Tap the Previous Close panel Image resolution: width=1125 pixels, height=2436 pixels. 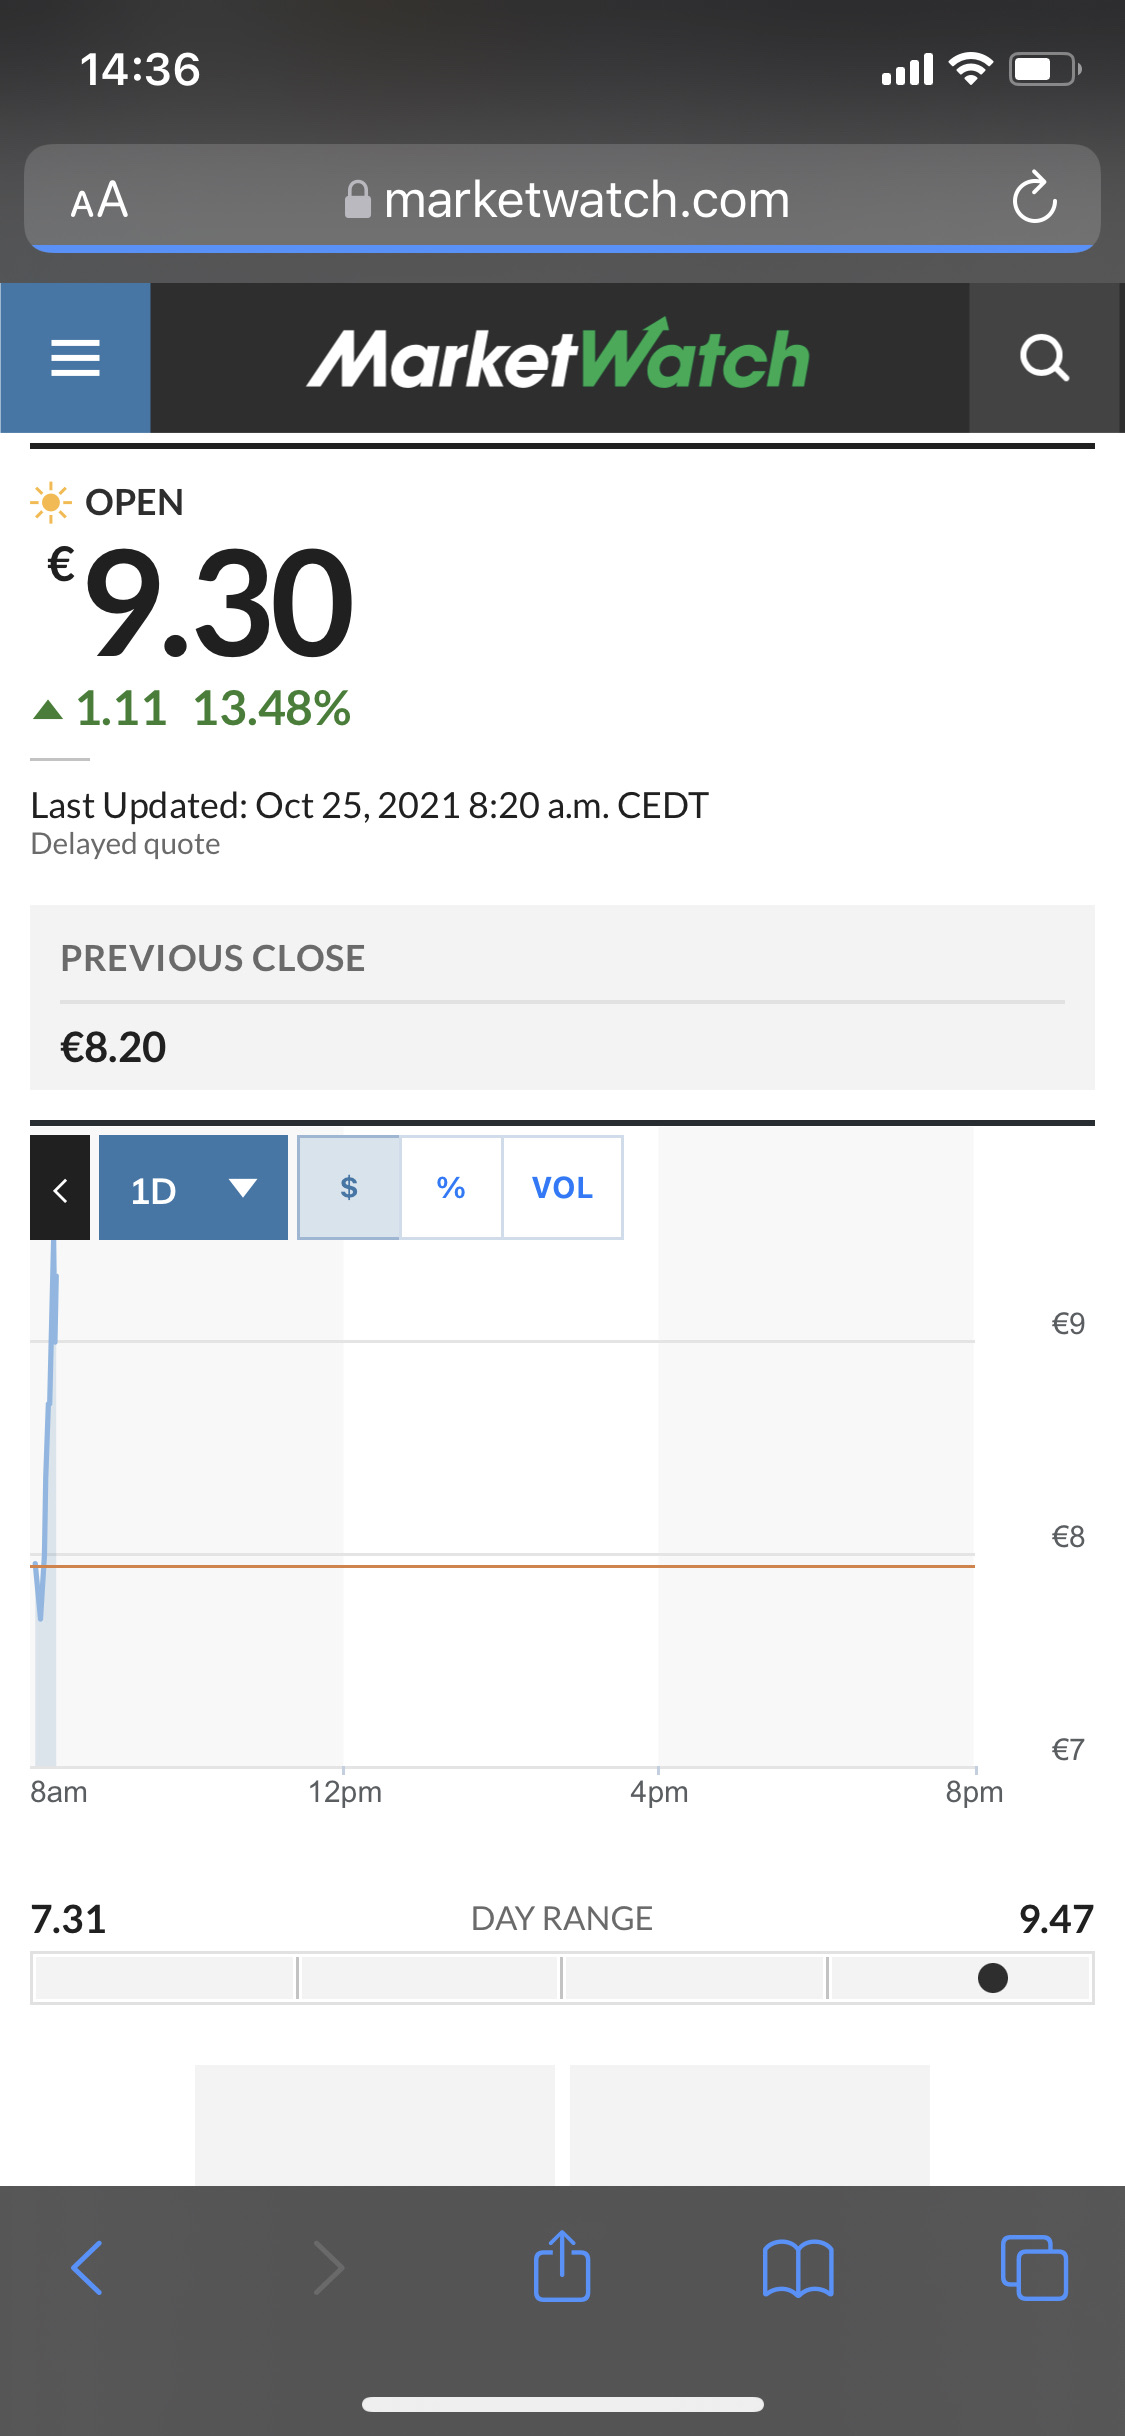pyautogui.click(x=562, y=998)
